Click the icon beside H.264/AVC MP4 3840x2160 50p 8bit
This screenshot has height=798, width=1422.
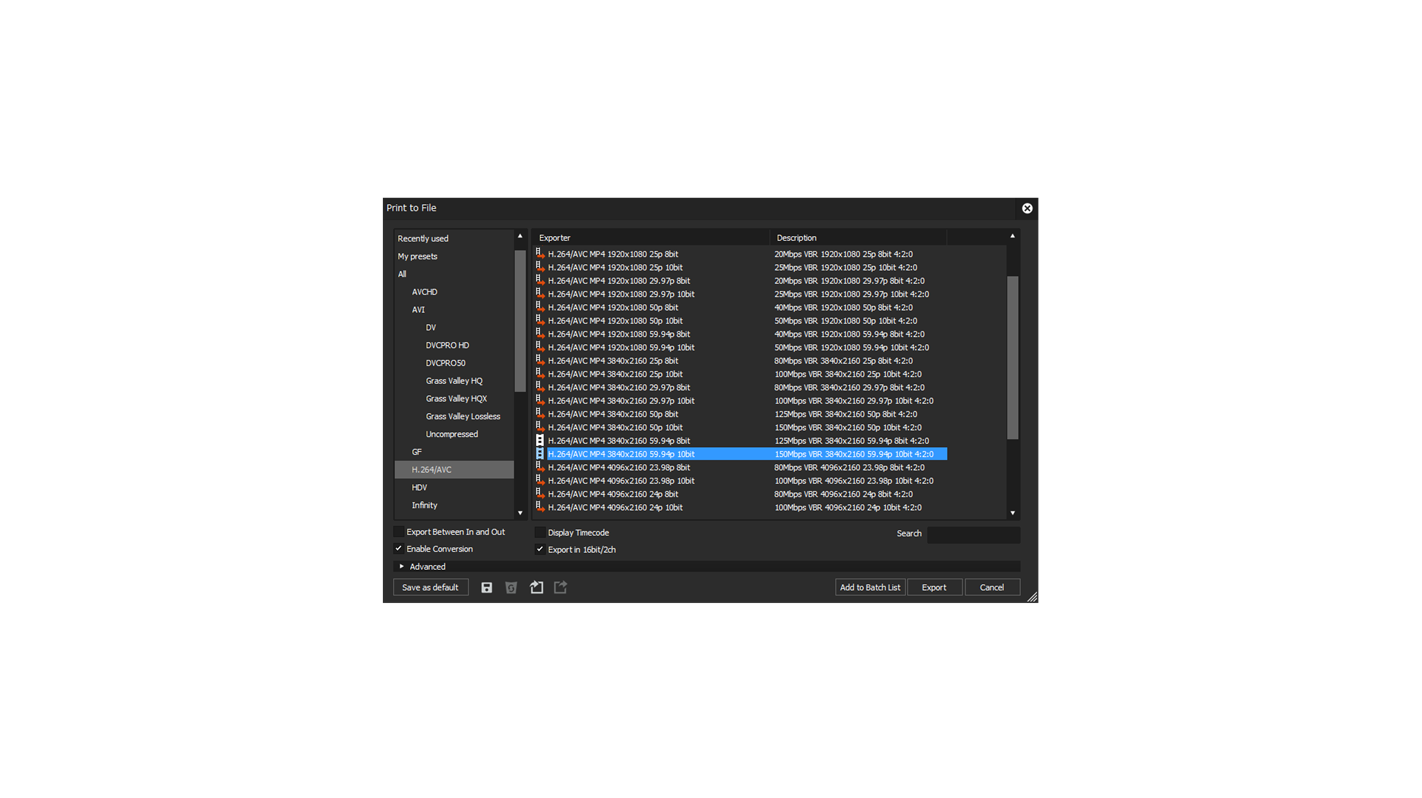coord(540,414)
